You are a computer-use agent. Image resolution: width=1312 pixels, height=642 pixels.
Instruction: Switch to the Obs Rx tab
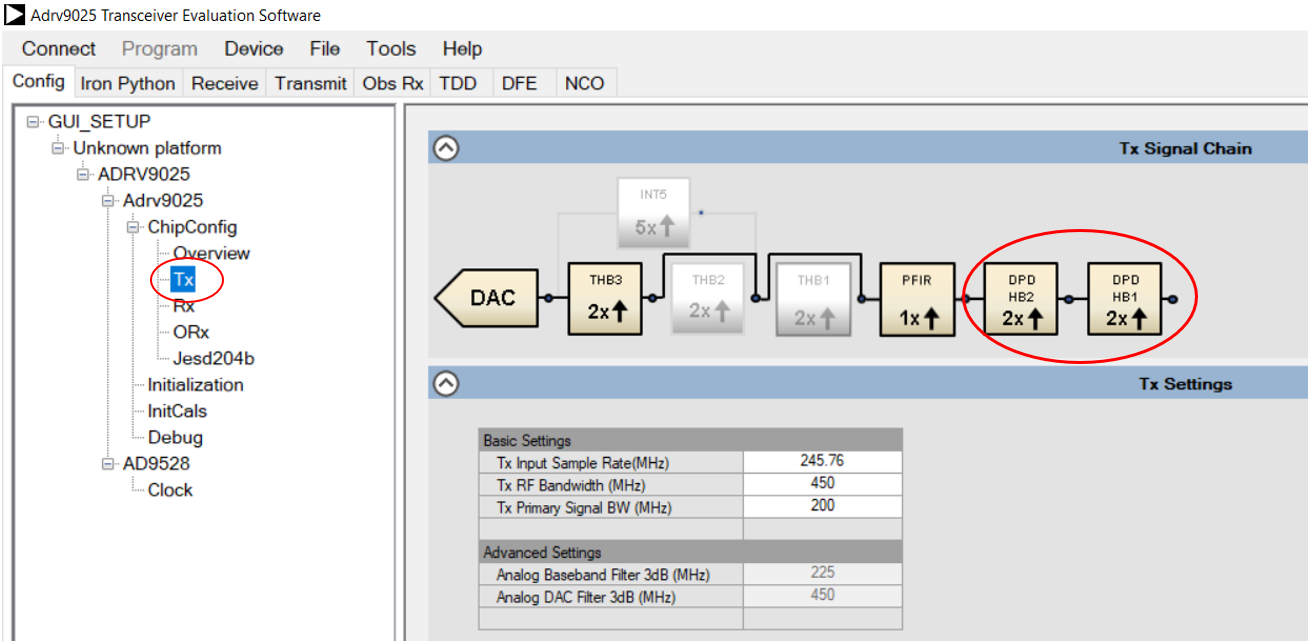pyautogui.click(x=393, y=84)
